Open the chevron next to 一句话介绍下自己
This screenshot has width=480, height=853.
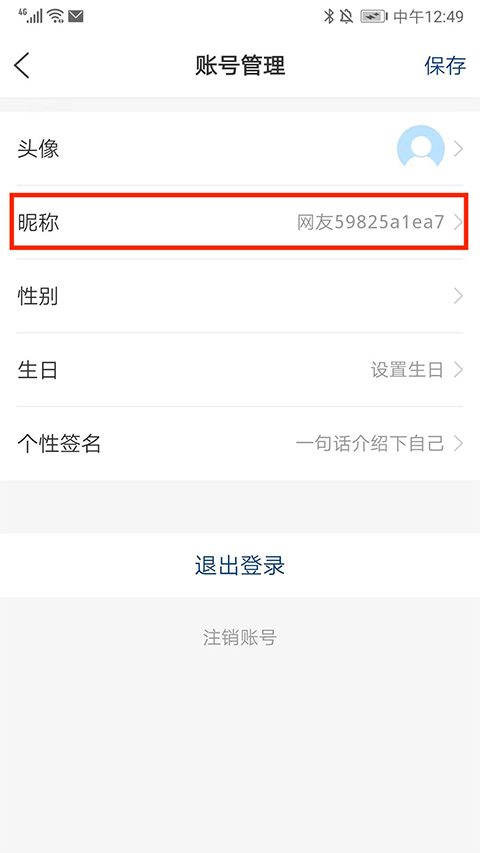coord(458,444)
